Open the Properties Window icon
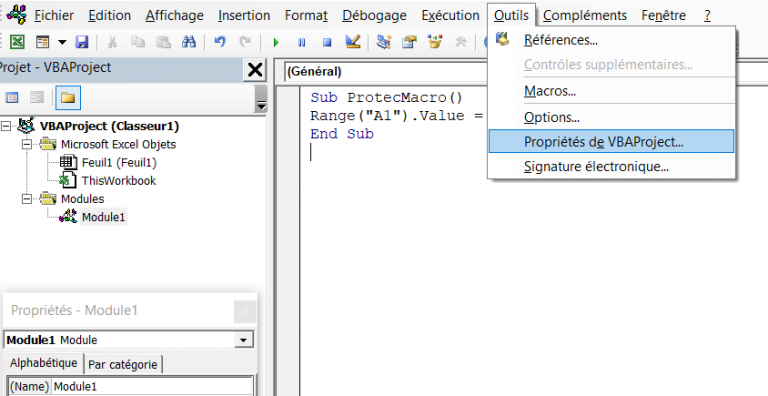This screenshot has width=768, height=396. click(409, 42)
